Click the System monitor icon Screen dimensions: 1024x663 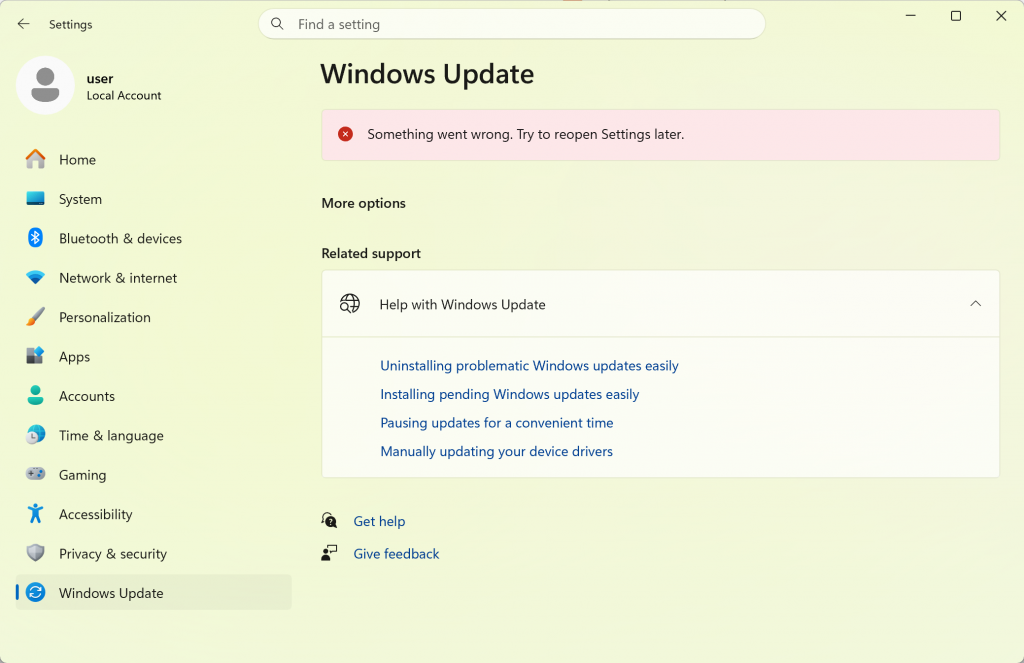35,199
